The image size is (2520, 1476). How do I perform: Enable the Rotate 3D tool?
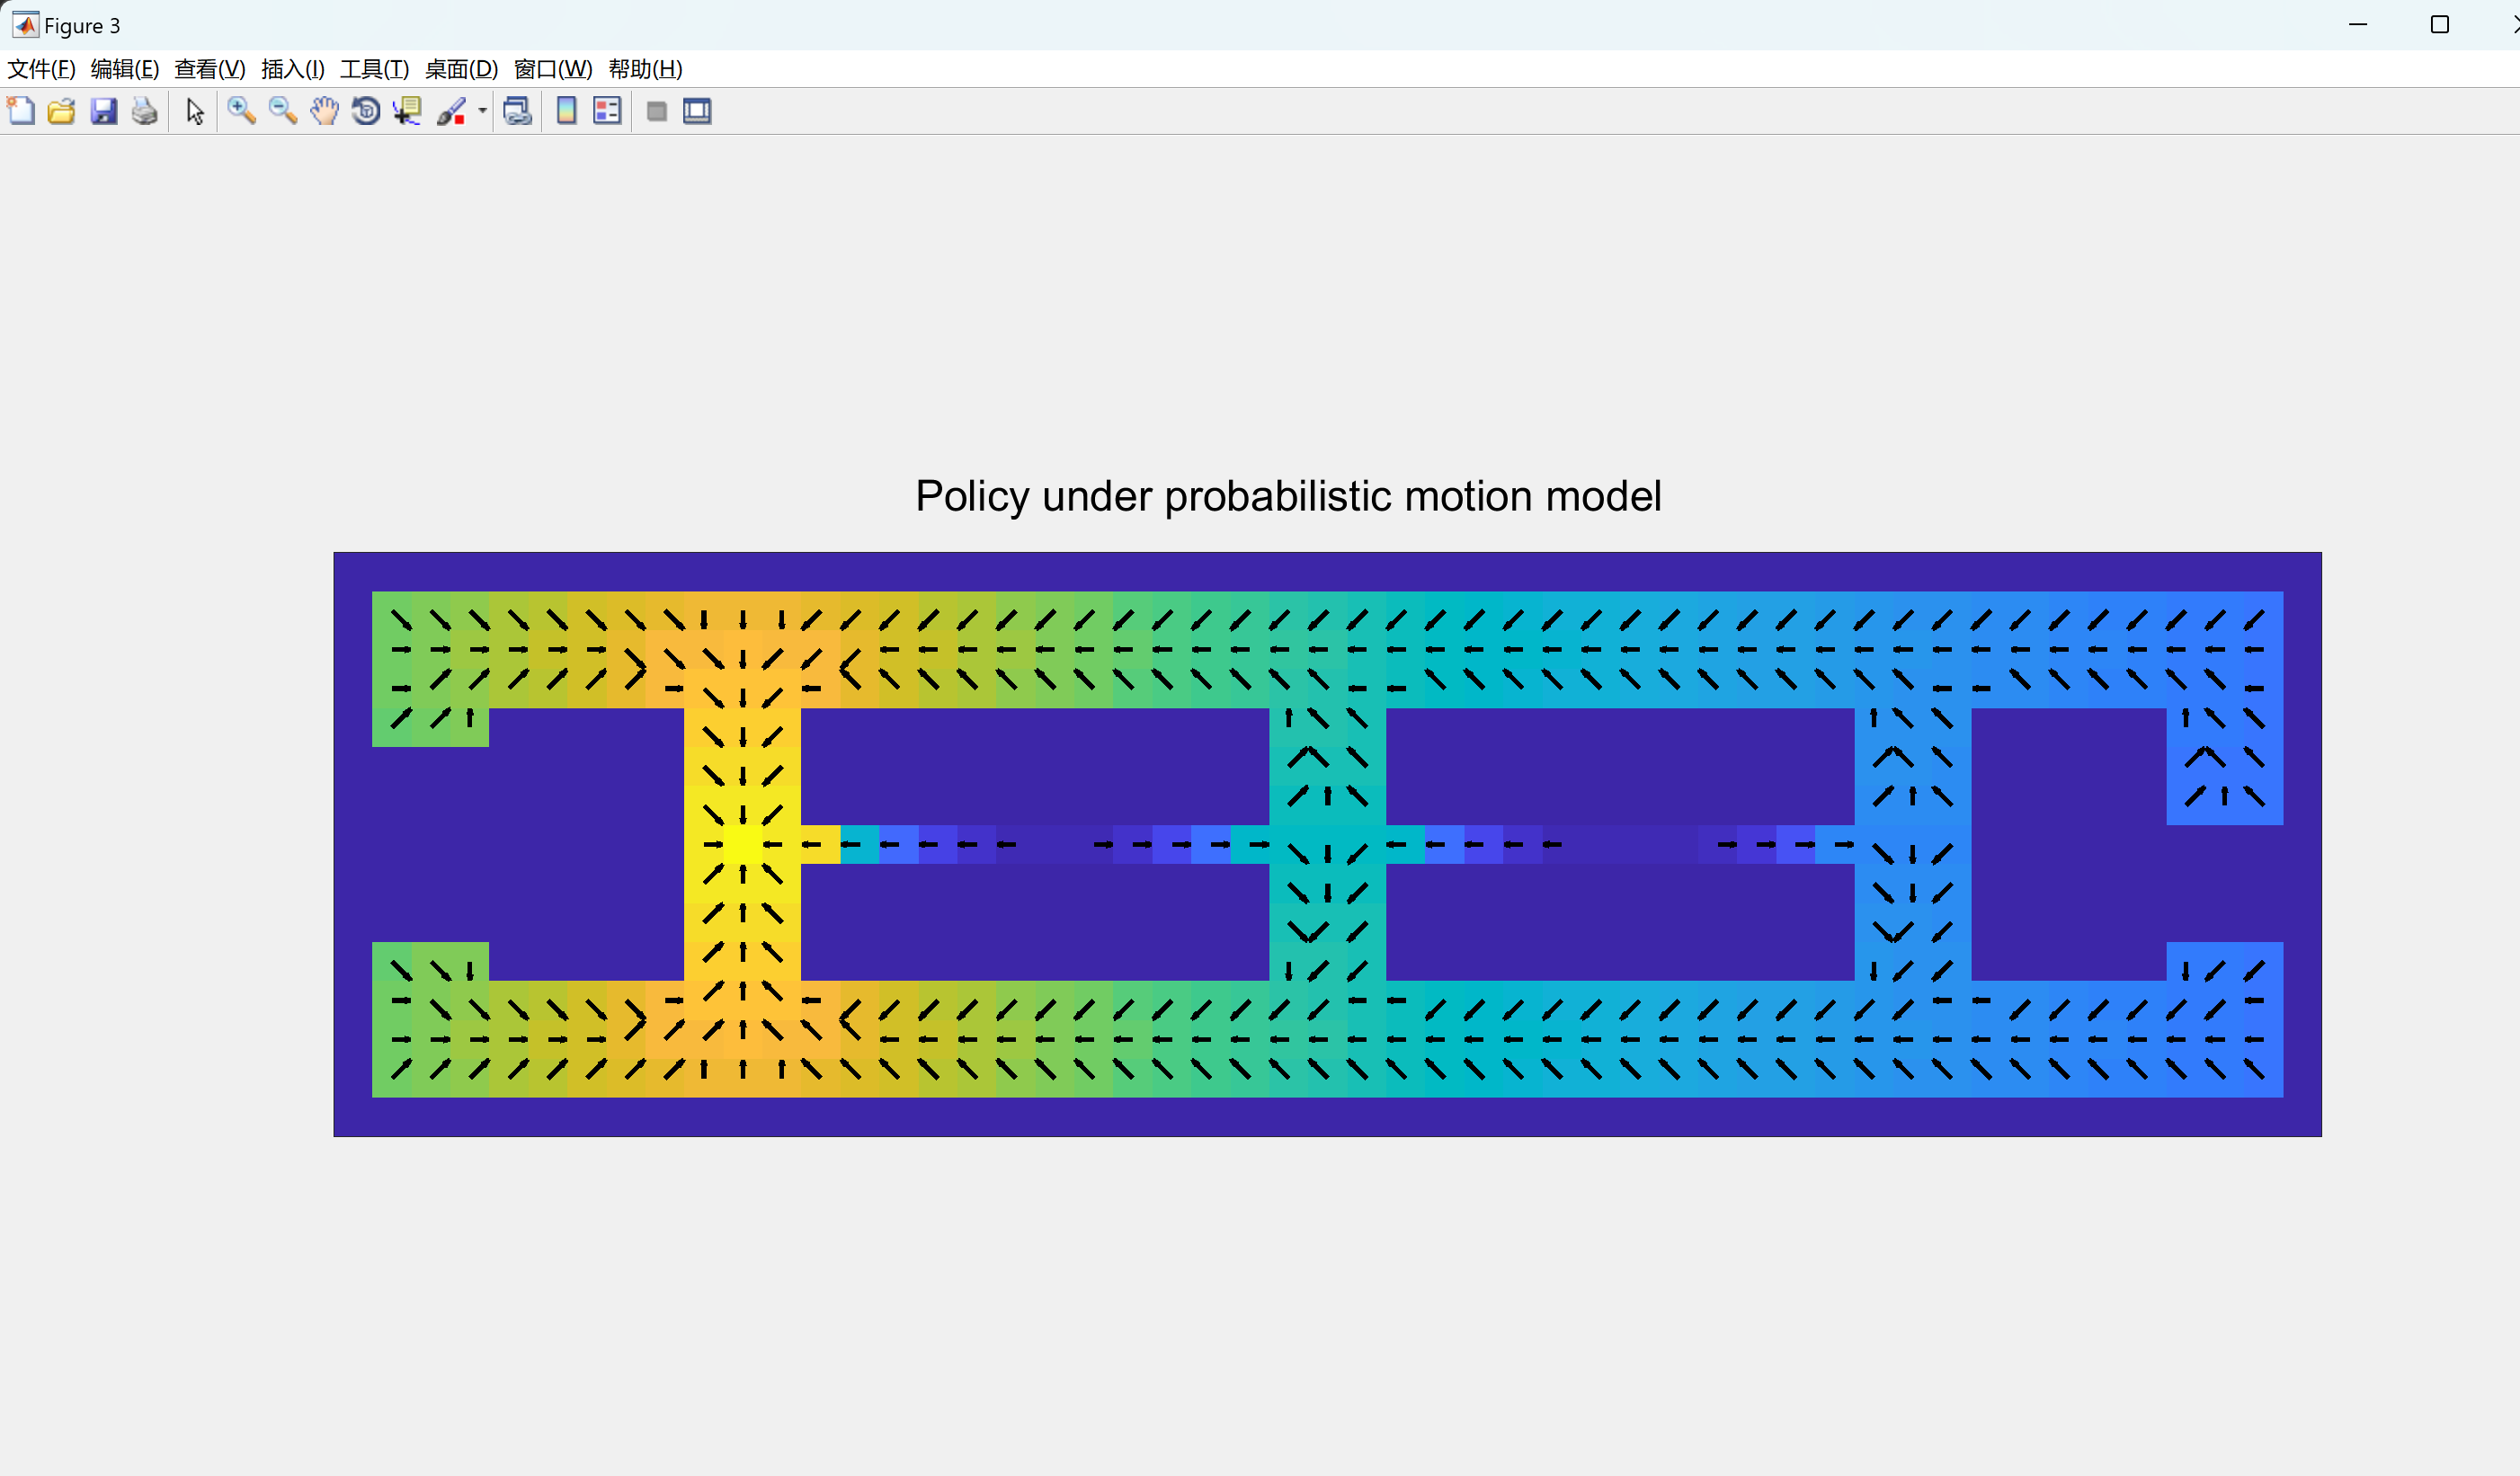(366, 111)
